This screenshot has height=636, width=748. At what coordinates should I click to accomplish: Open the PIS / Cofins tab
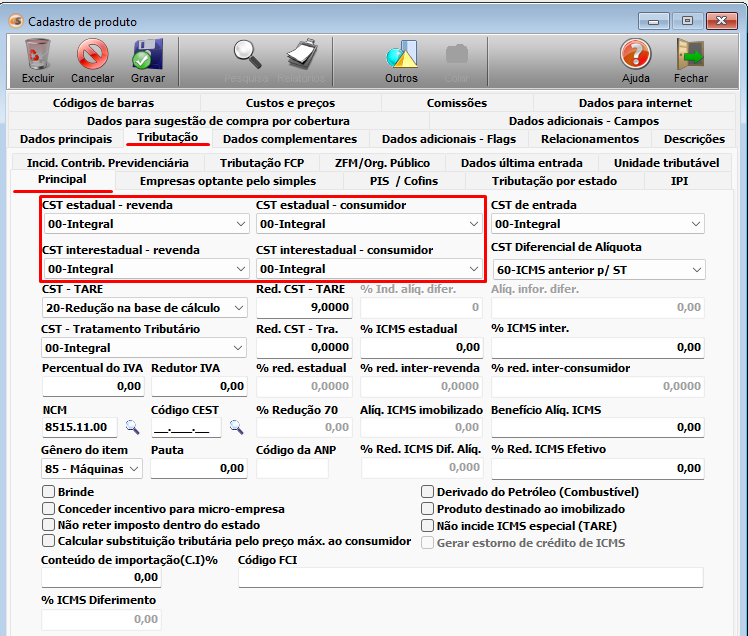(403, 181)
